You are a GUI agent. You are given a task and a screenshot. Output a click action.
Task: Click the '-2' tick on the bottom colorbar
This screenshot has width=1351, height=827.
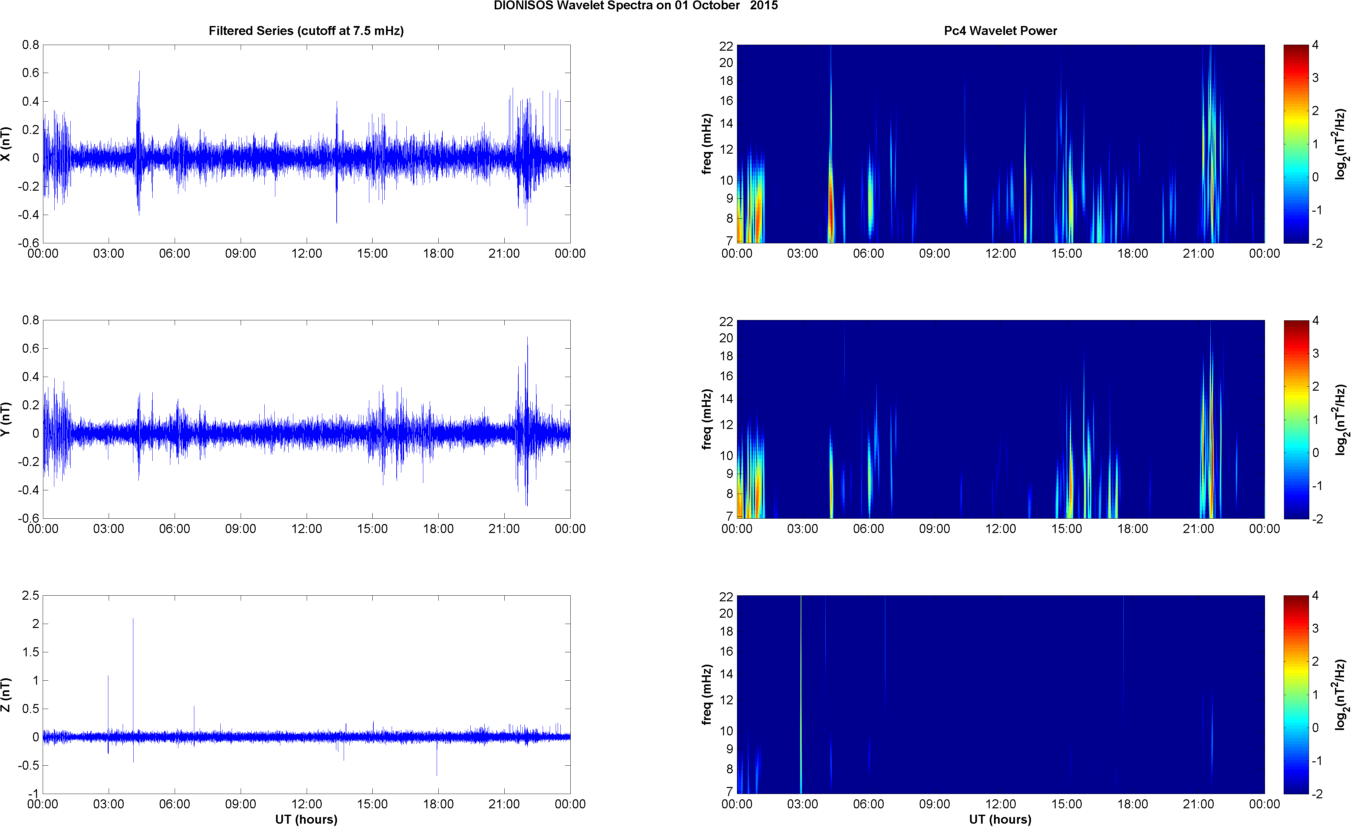click(x=1317, y=794)
